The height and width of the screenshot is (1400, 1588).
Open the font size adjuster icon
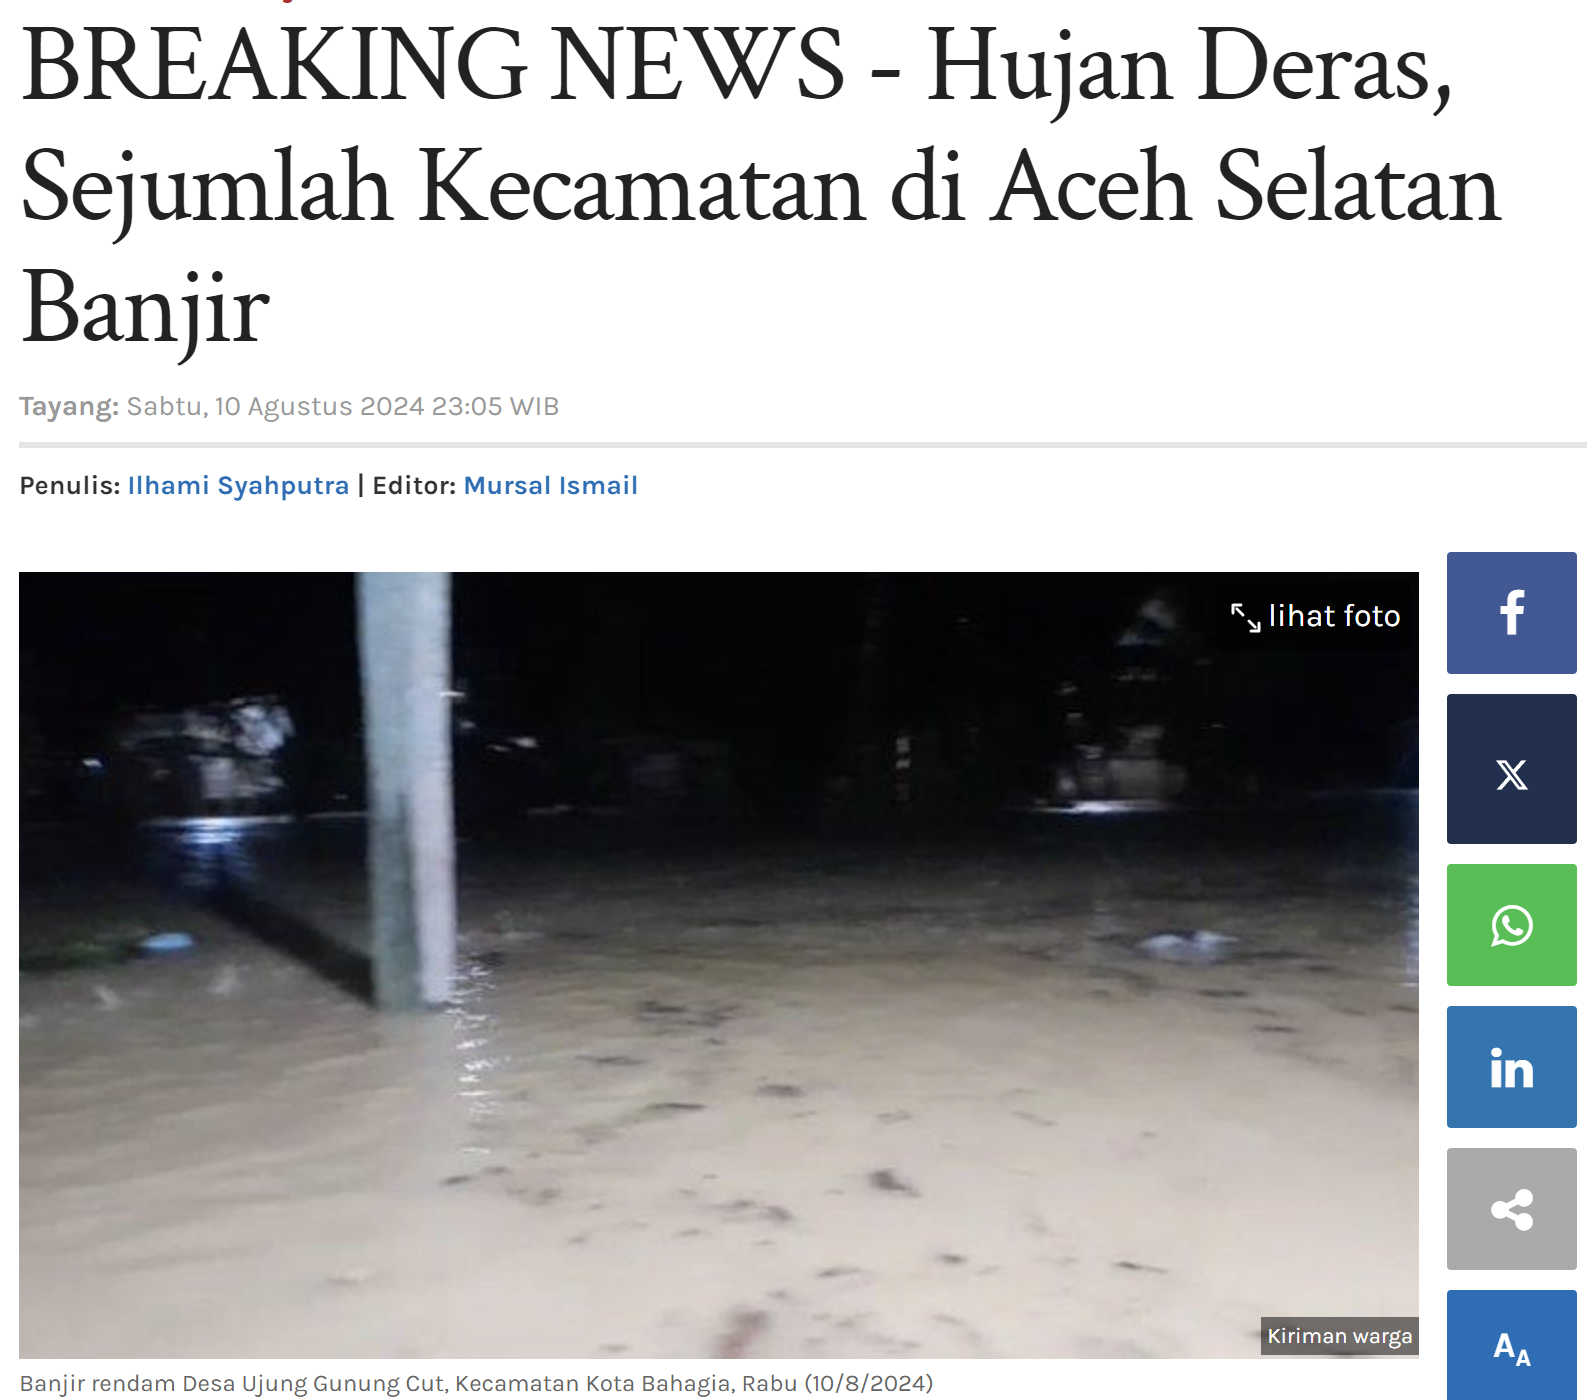click(1511, 1346)
